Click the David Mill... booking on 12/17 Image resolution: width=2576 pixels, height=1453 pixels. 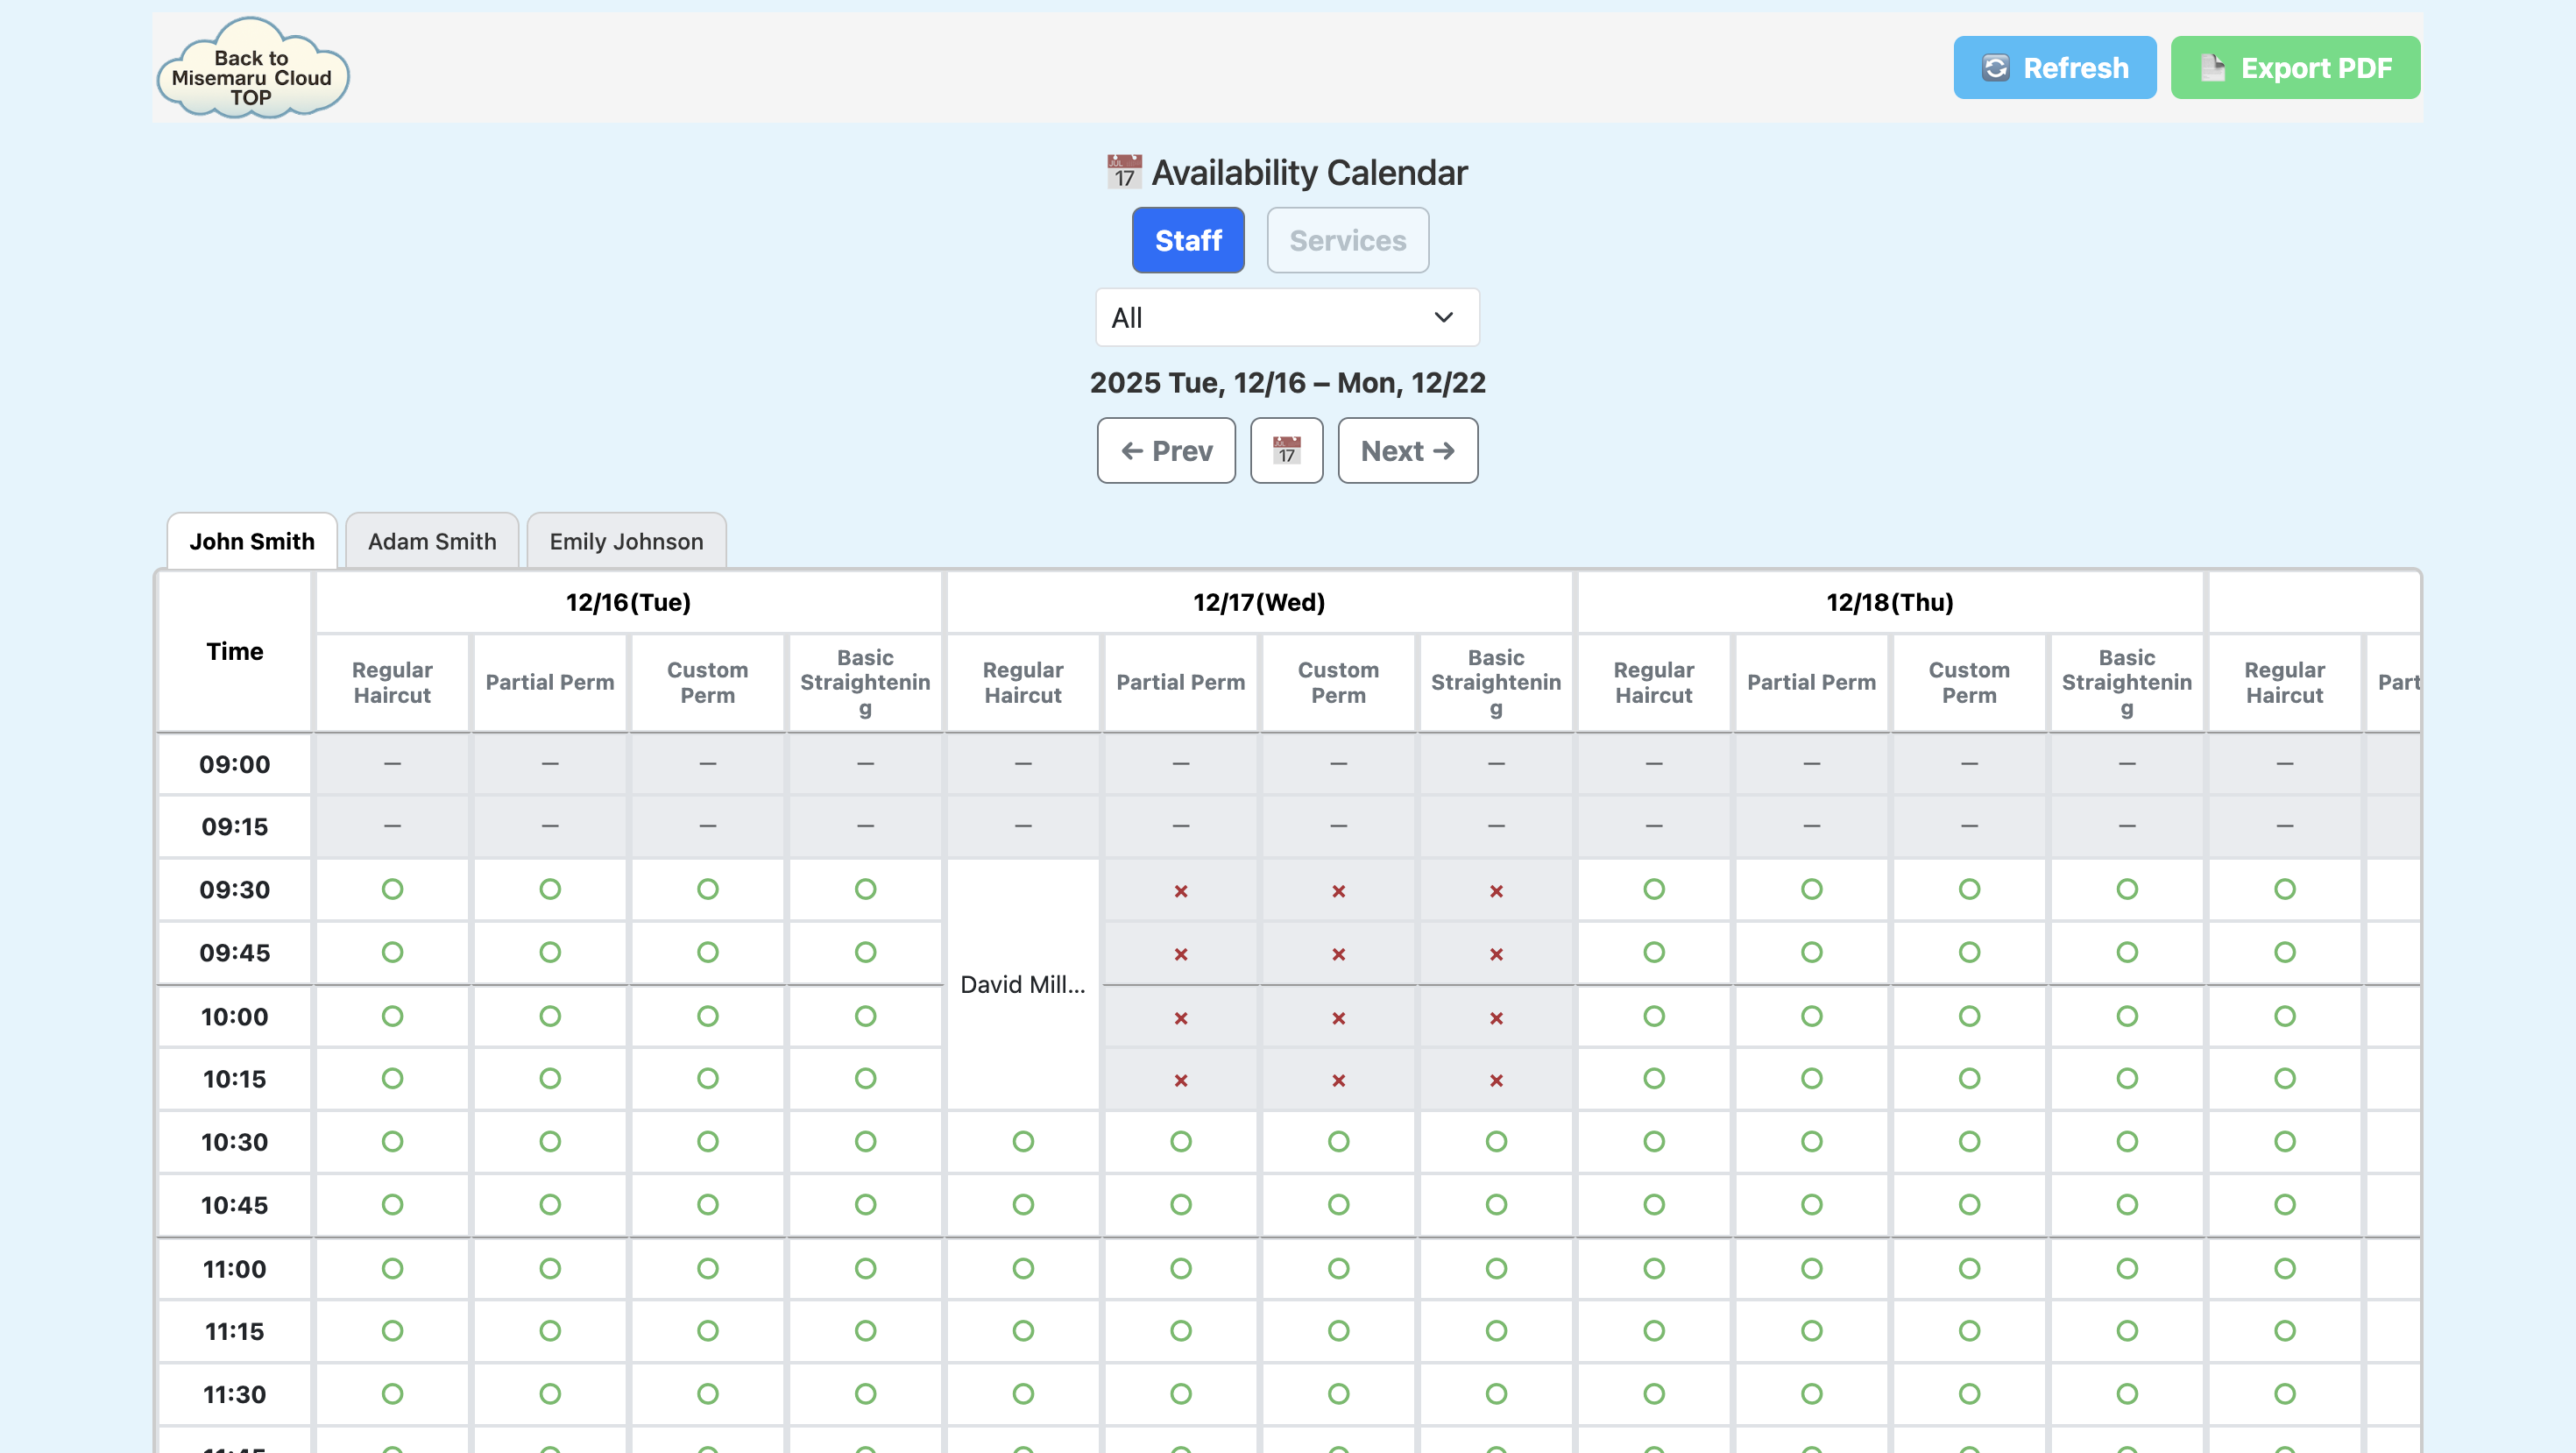[x=1022, y=984]
